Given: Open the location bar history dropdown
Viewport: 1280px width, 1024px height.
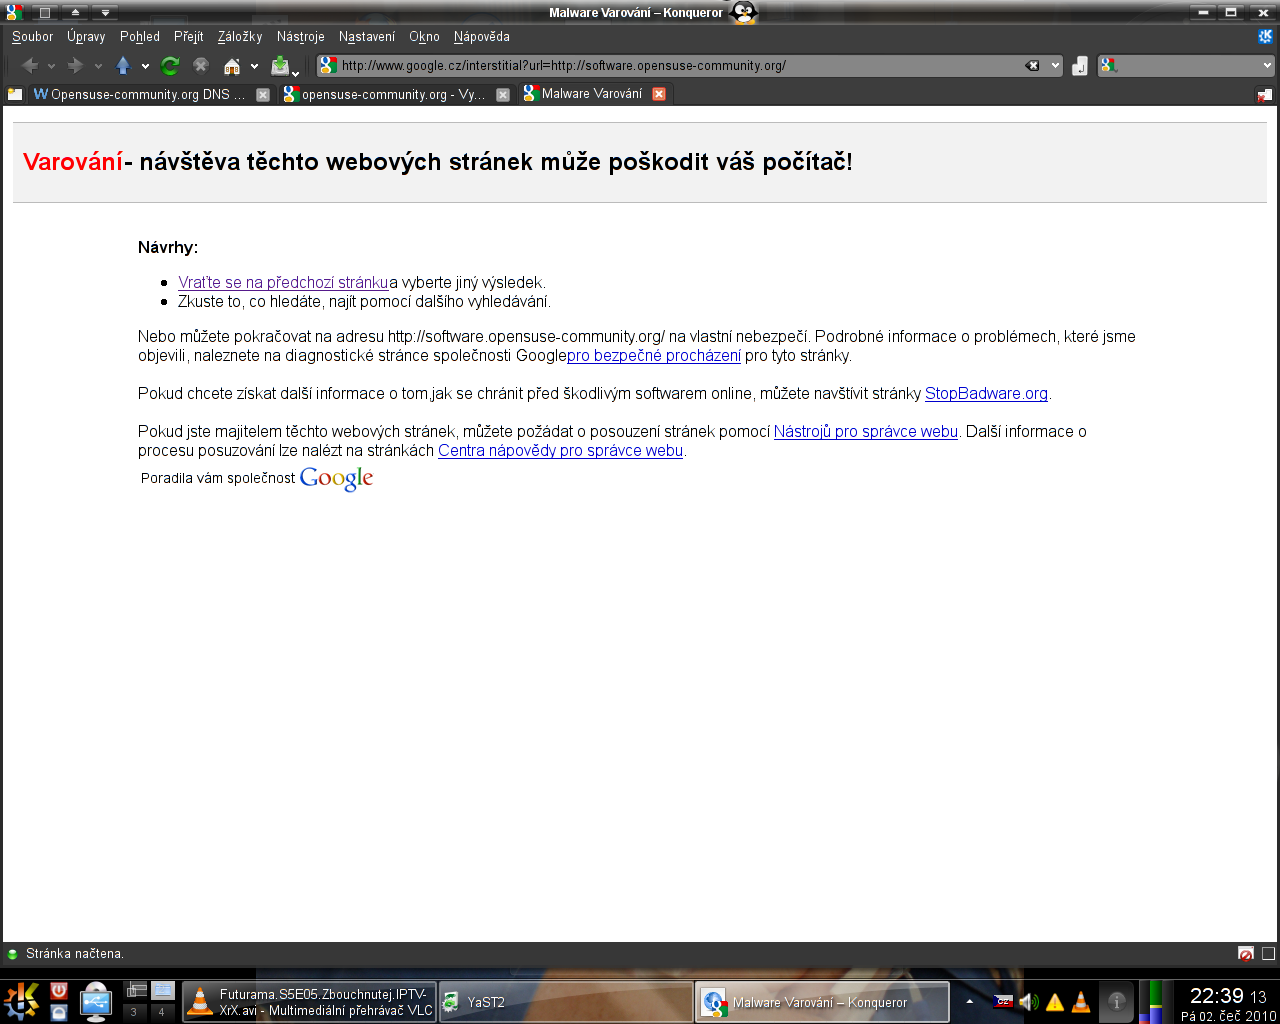Looking at the screenshot, I should [x=1055, y=66].
